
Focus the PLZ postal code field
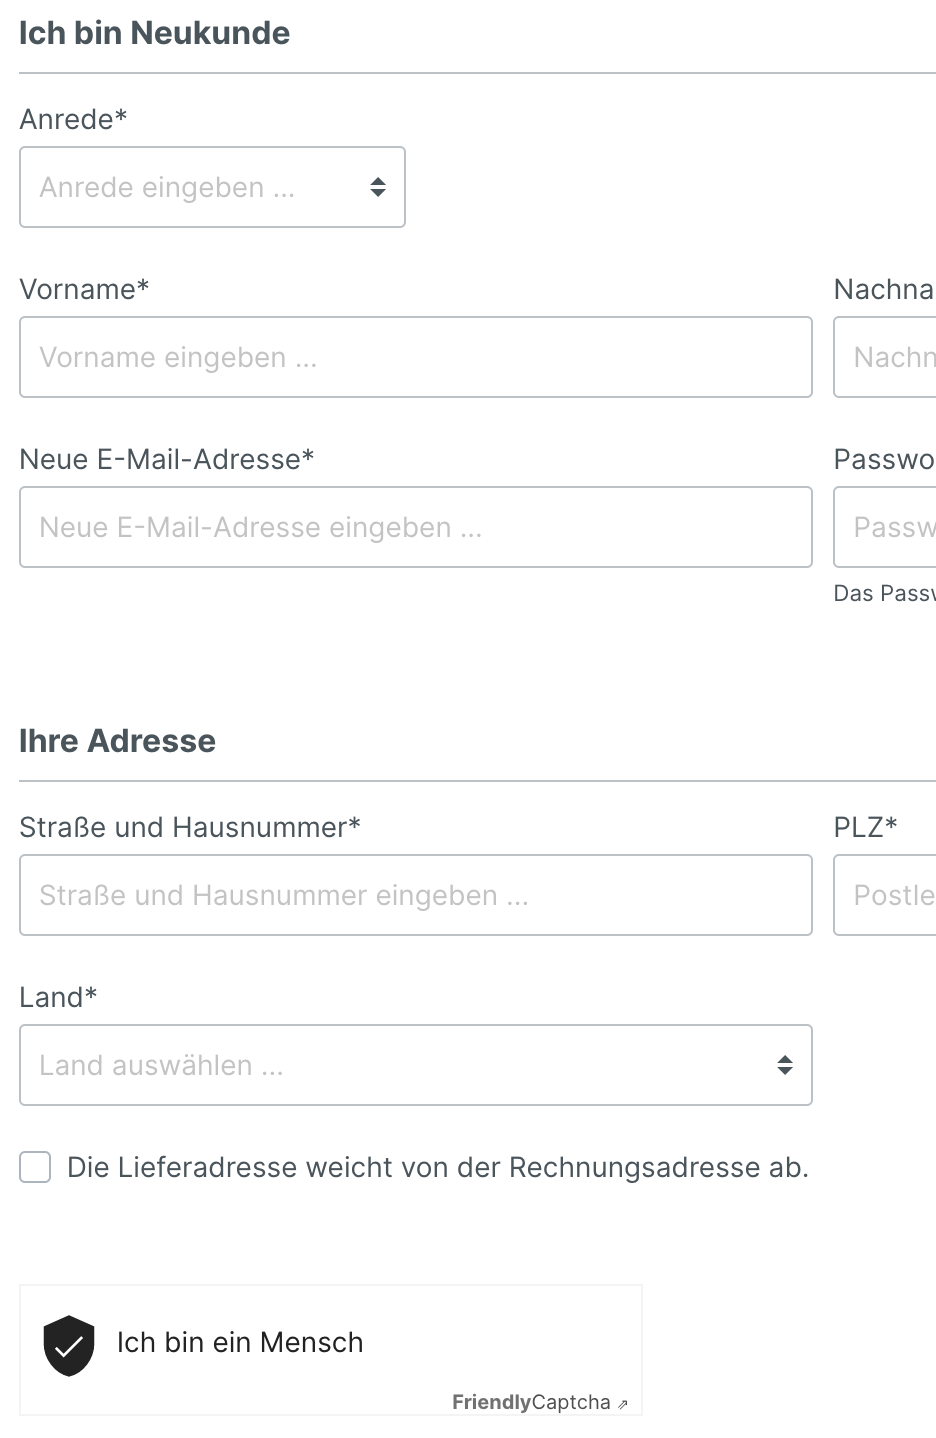890,895
